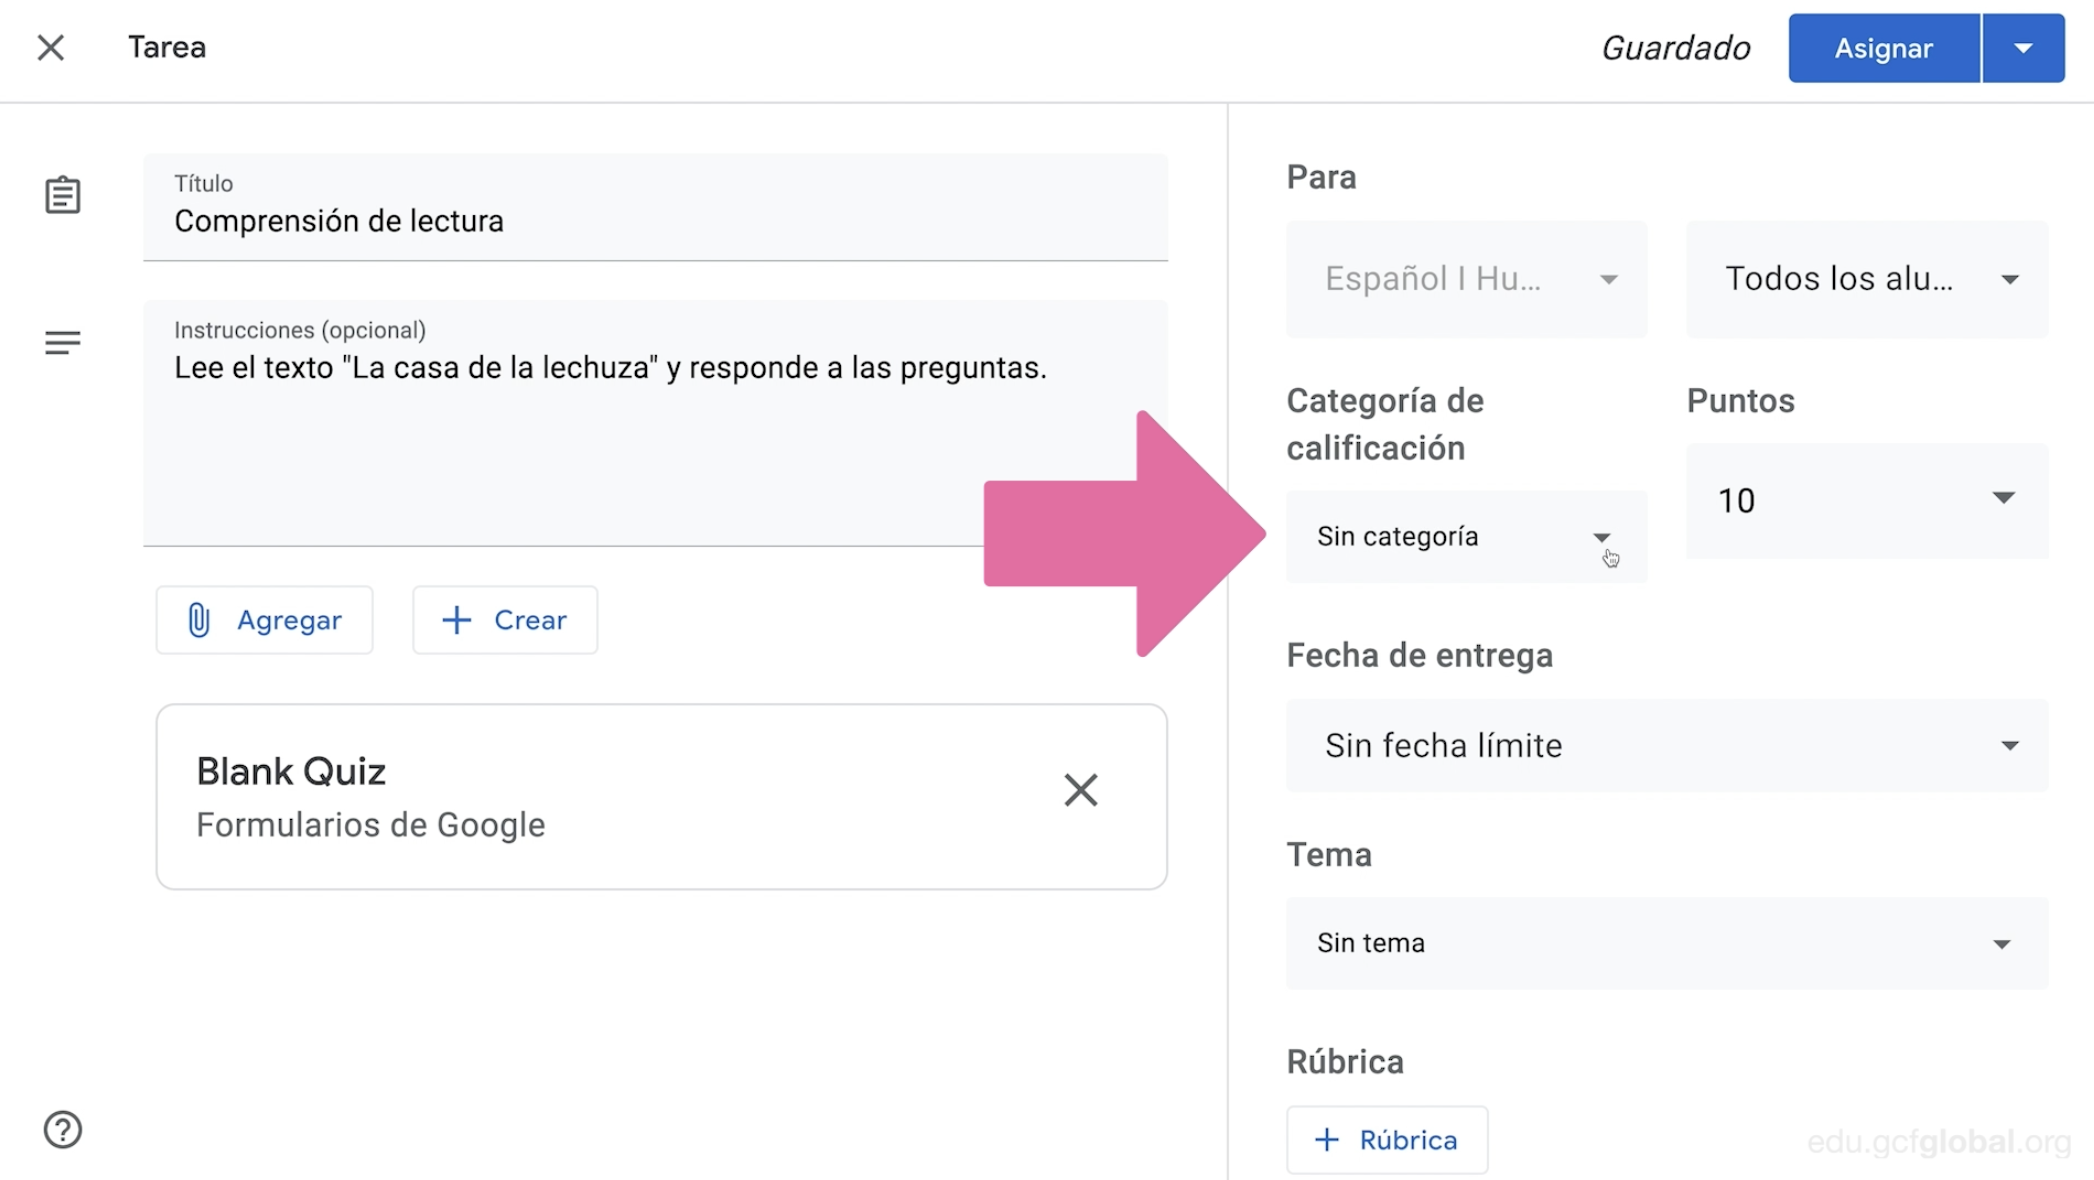The height and width of the screenshot is (1180, 2094).
Task: Click the Para section label
Action: [x=1321, y=177]
